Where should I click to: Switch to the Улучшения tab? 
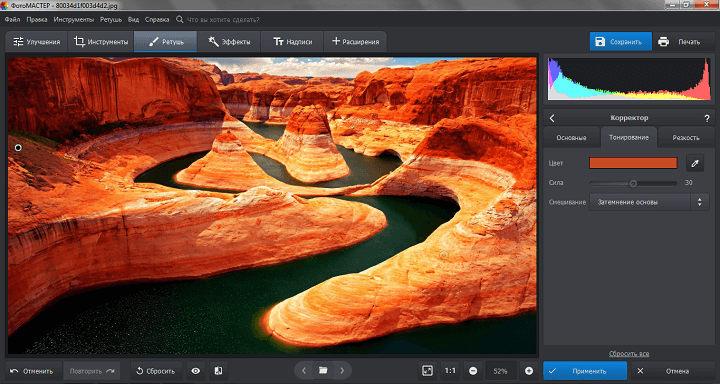(37, 41)
